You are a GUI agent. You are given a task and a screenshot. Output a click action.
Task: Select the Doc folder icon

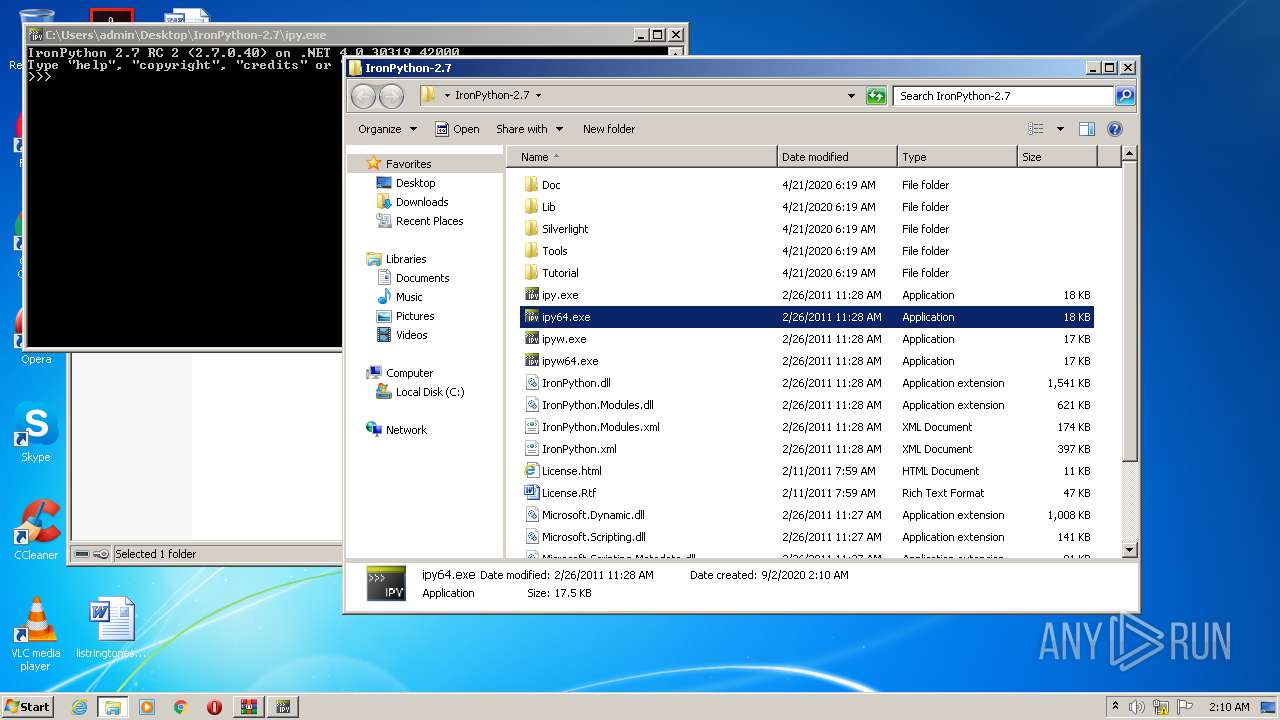532,185
